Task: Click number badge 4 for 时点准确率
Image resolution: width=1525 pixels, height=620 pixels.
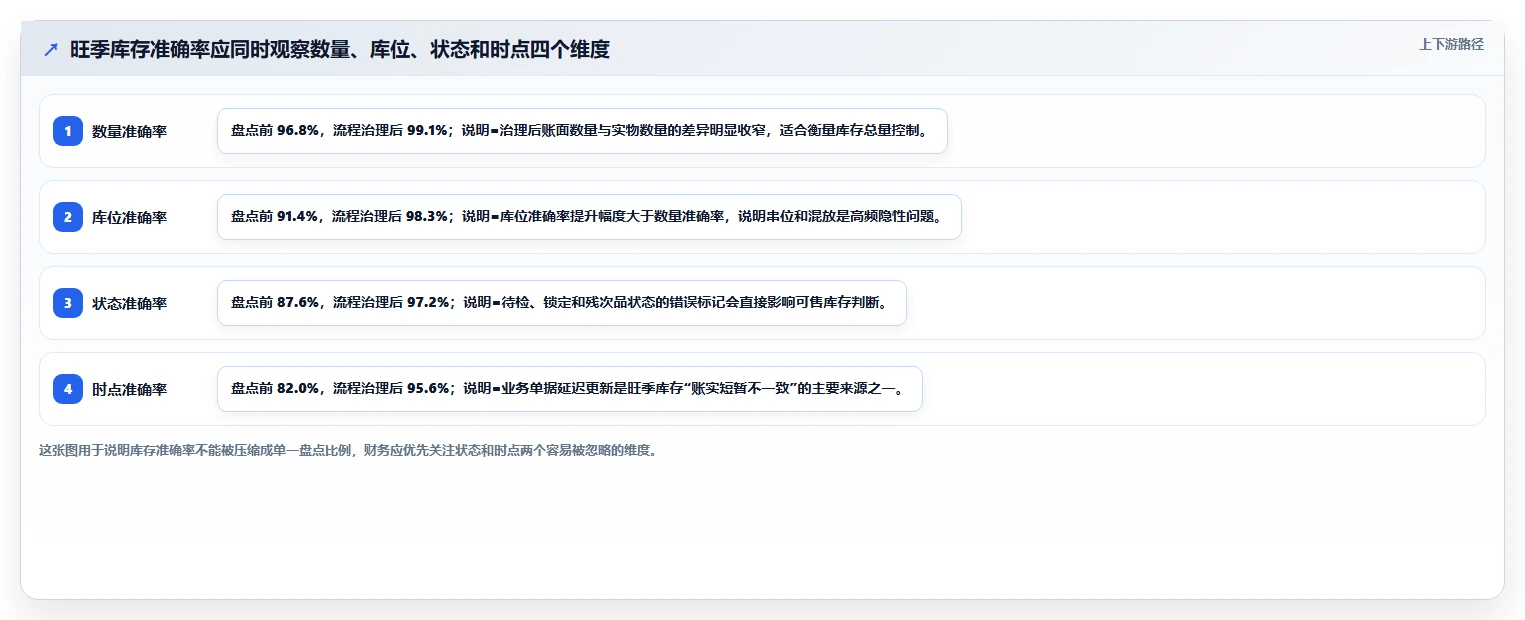Action: coord(68,389)
